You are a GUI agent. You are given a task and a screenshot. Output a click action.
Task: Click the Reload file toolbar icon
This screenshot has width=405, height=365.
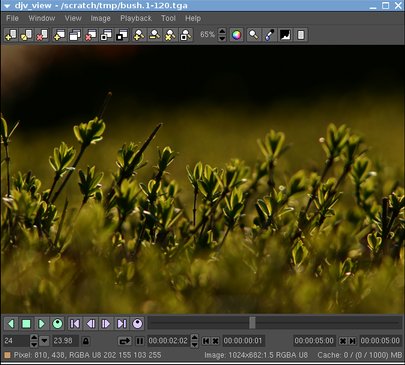(x=26, y=35)
